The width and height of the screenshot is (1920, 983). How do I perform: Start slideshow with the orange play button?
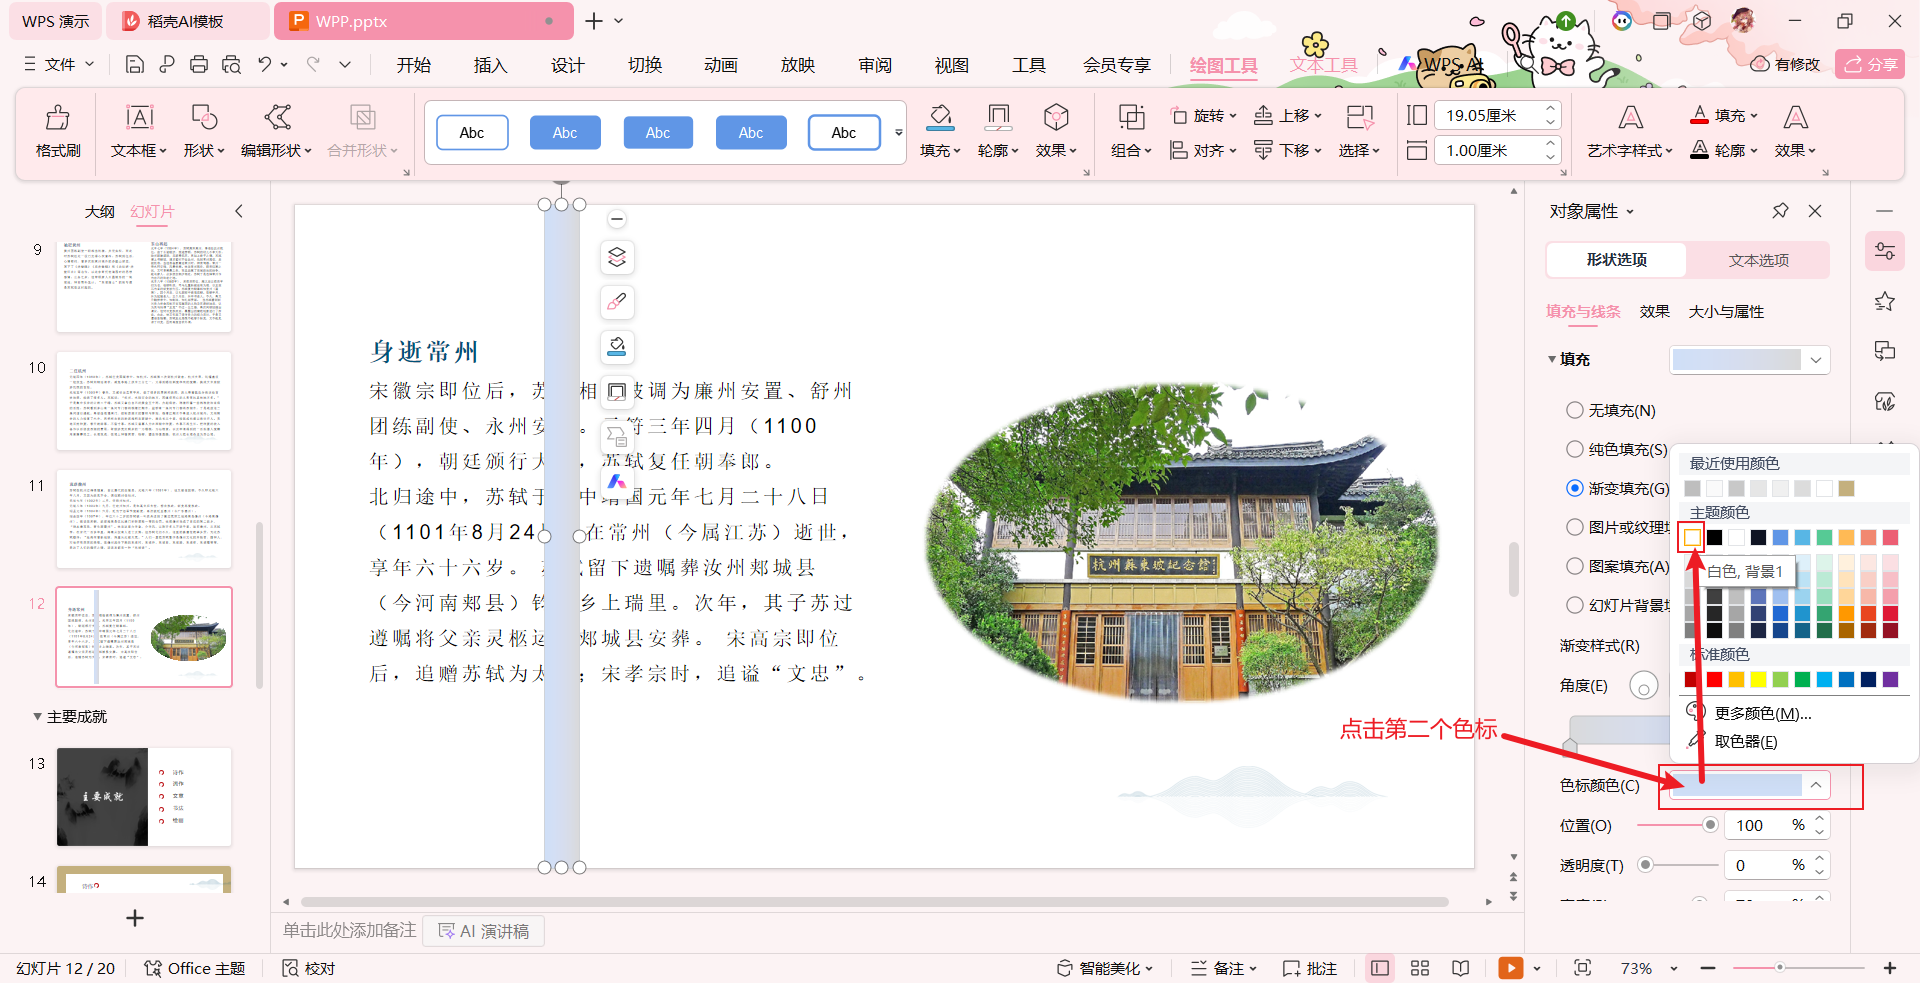pos(1510,968)
